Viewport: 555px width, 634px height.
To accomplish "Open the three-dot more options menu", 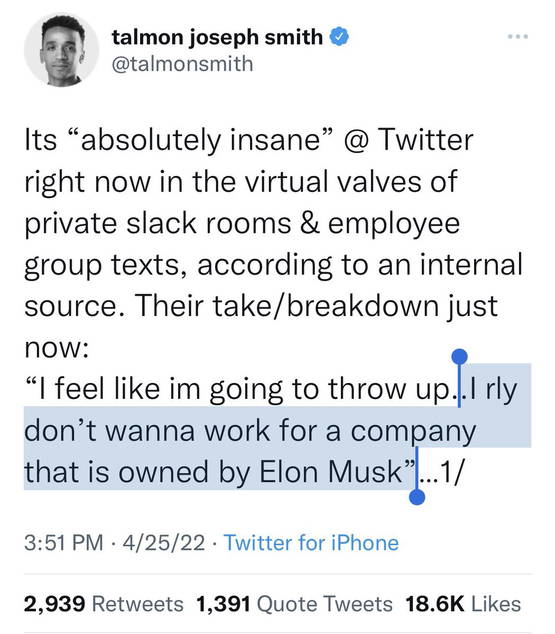I will click(x=518, y=37).
